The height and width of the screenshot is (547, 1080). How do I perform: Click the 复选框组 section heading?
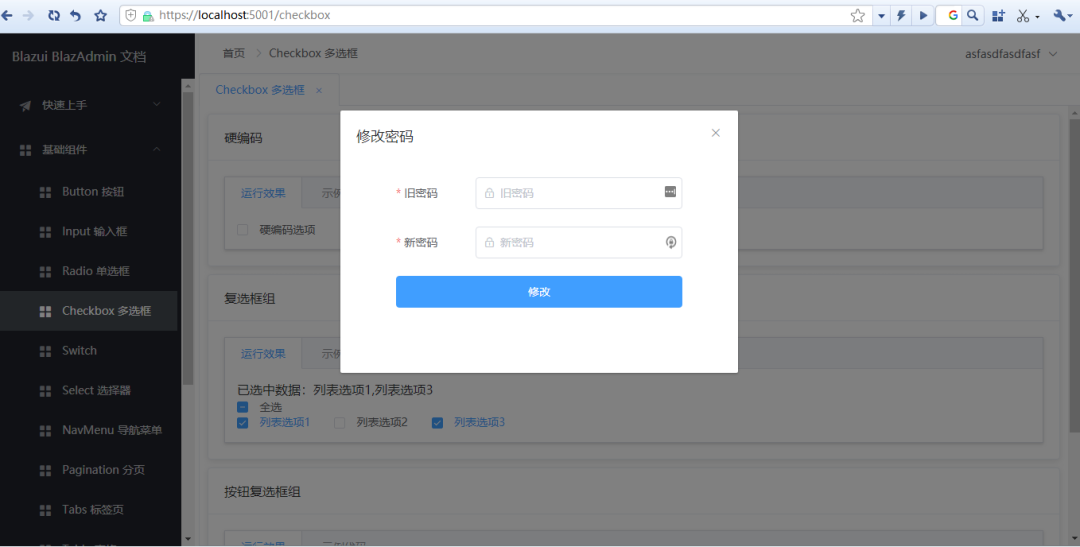point(249,299)
